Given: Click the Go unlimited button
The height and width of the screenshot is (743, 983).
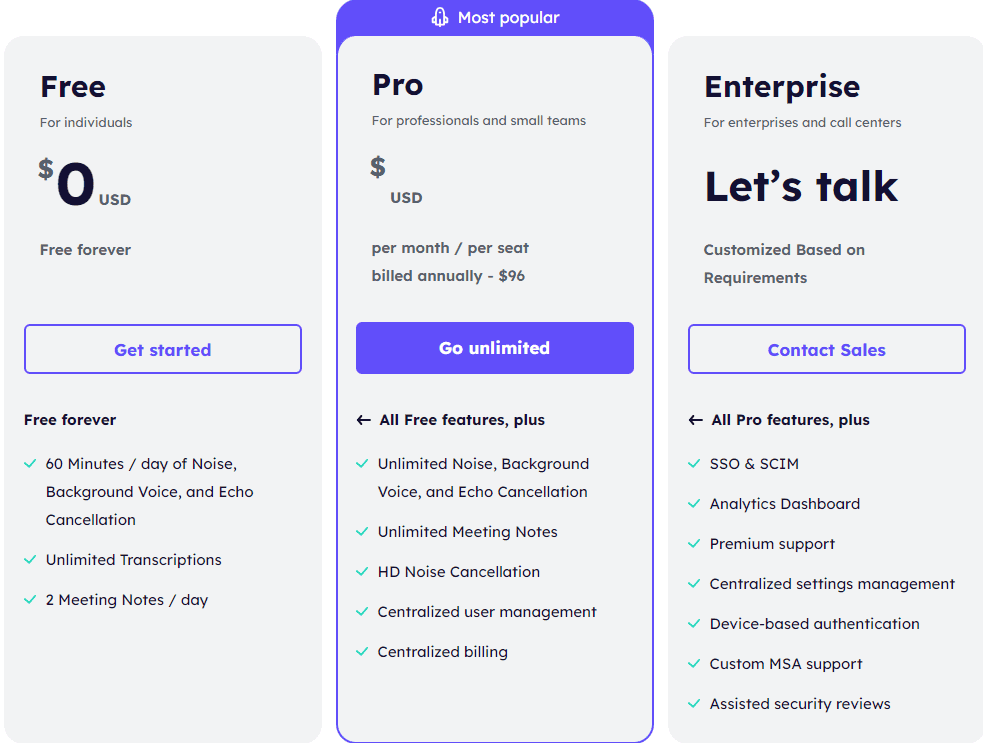Looking at the screenshot, I should coord(495,348).
